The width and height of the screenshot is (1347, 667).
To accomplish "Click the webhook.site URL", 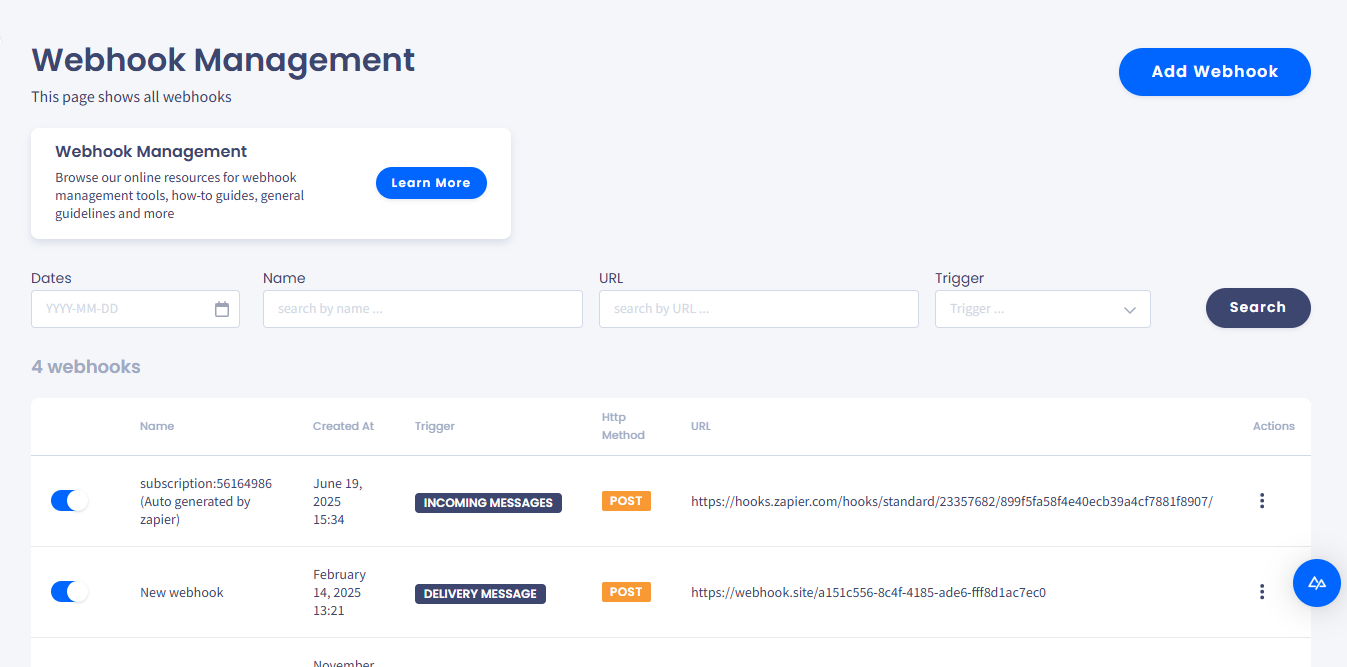I will click(868, 593).
